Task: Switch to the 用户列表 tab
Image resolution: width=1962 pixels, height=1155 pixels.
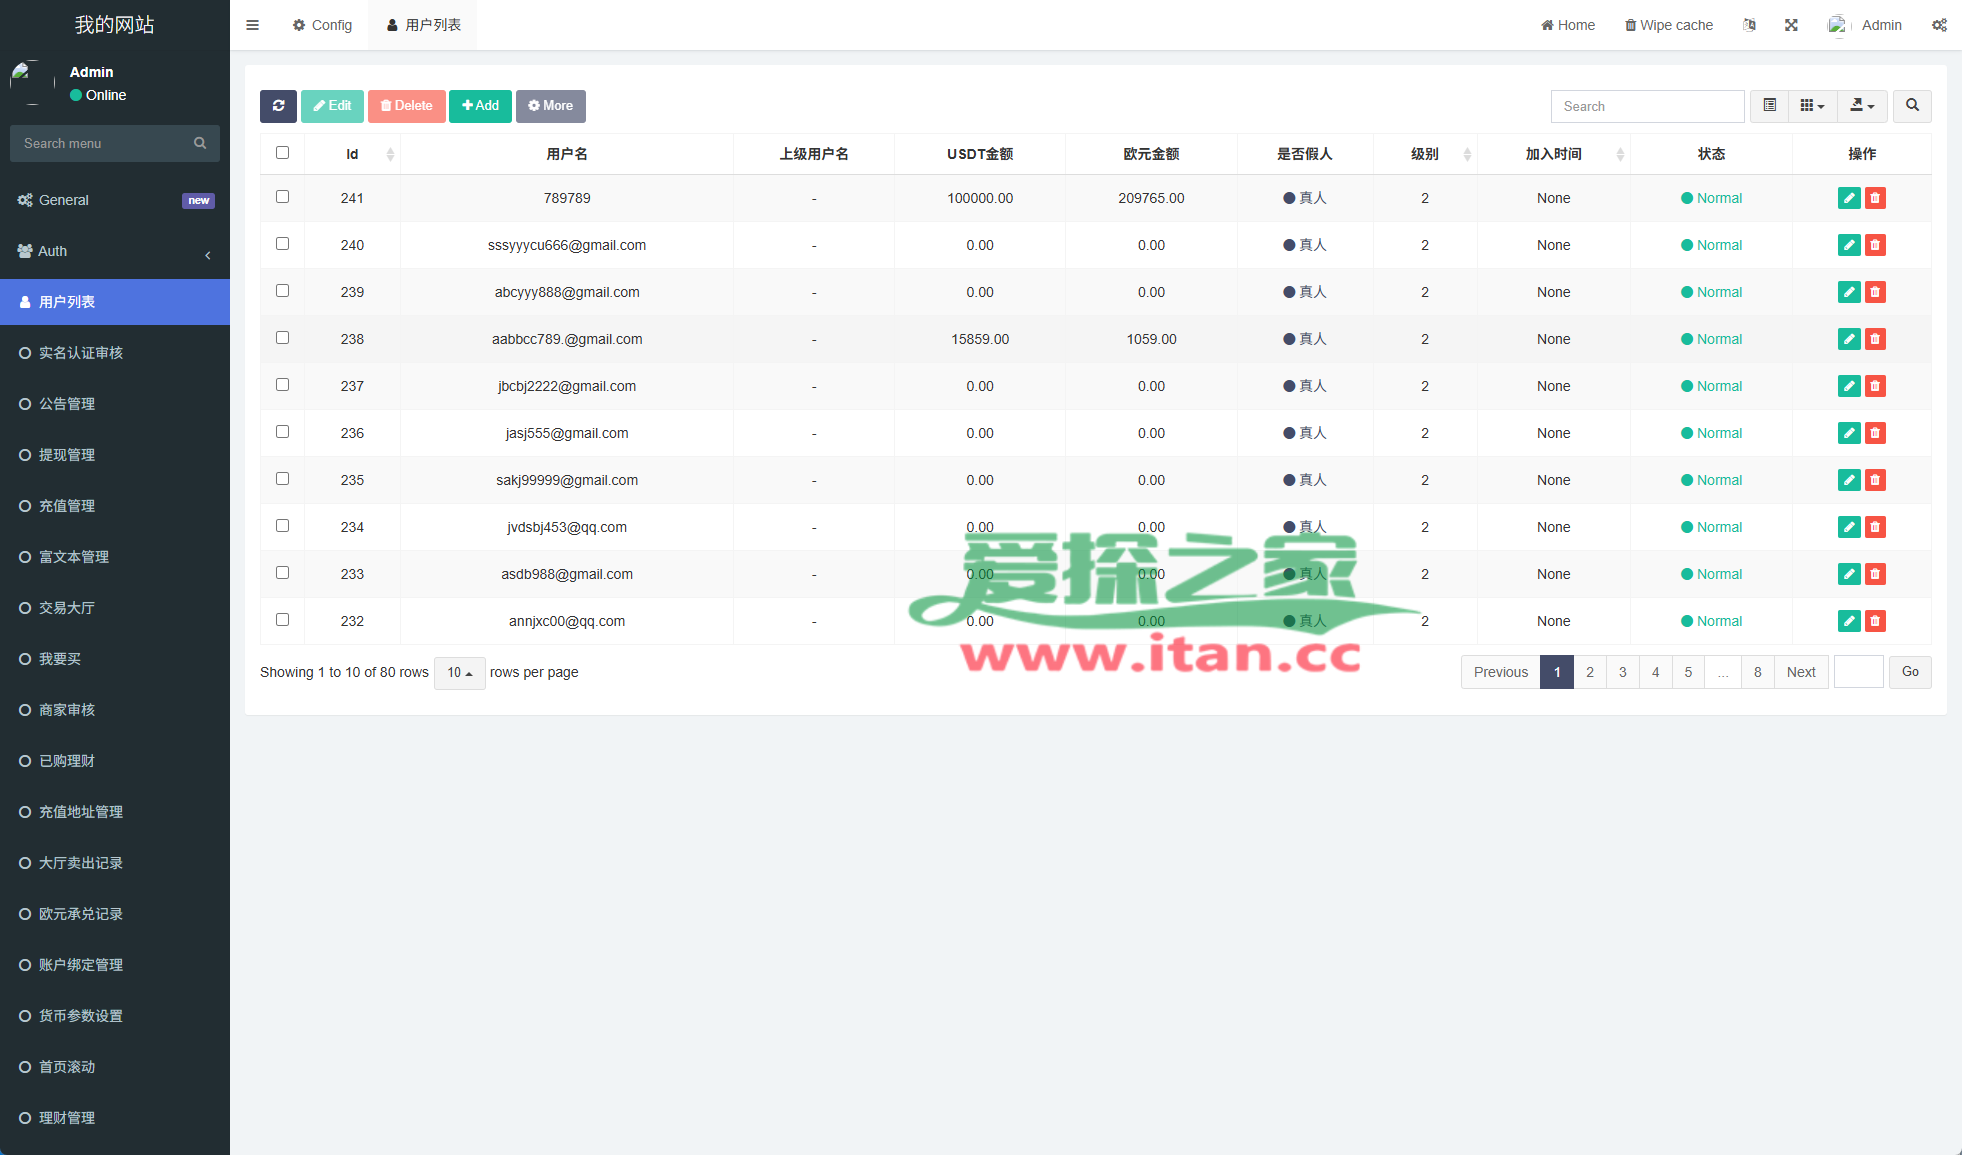Action: click(x=423, y=25)
